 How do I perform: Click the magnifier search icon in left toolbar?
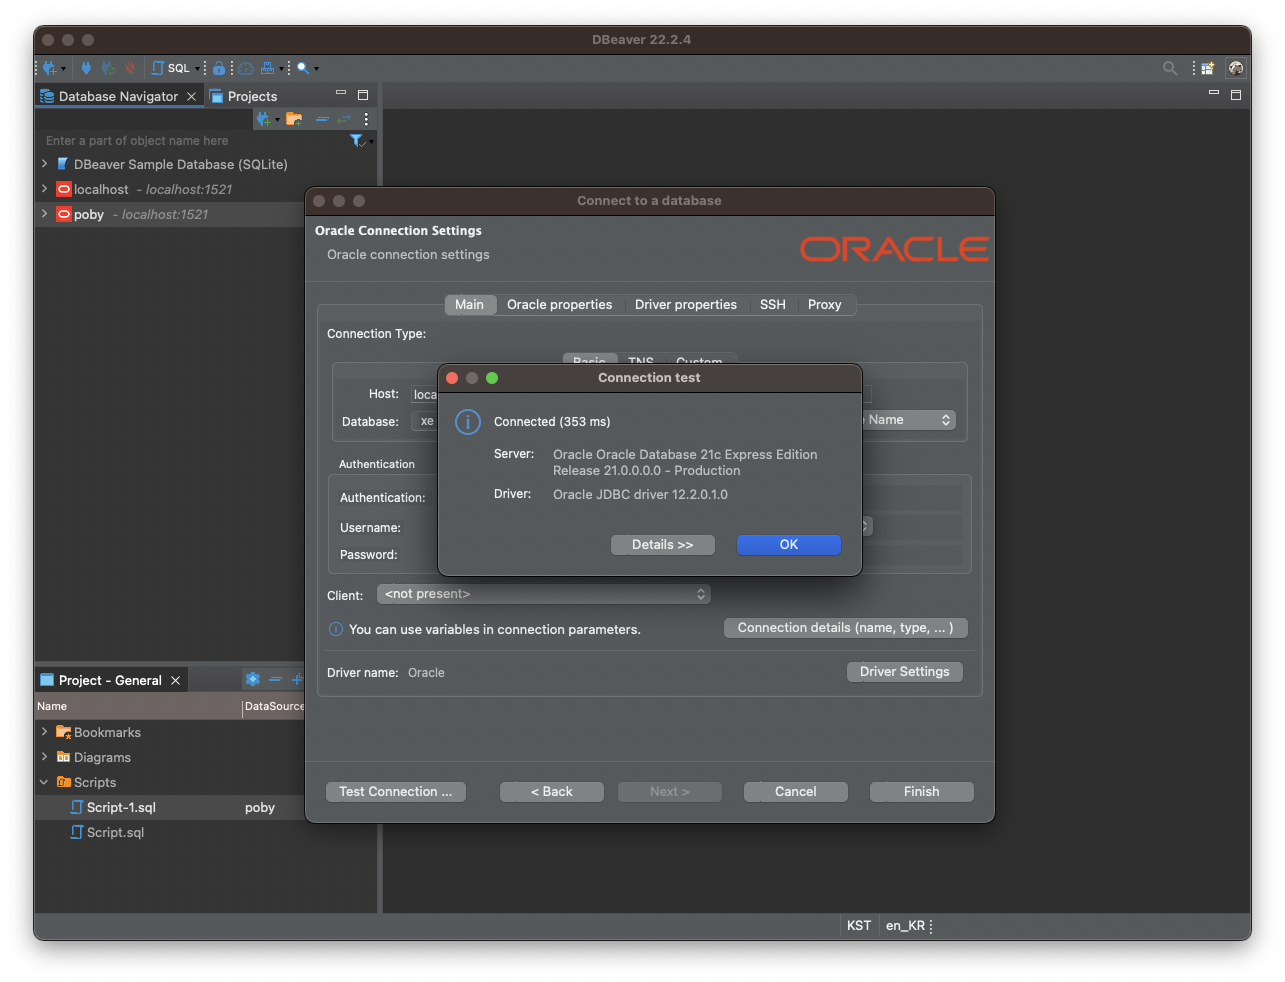coord(303,68)
